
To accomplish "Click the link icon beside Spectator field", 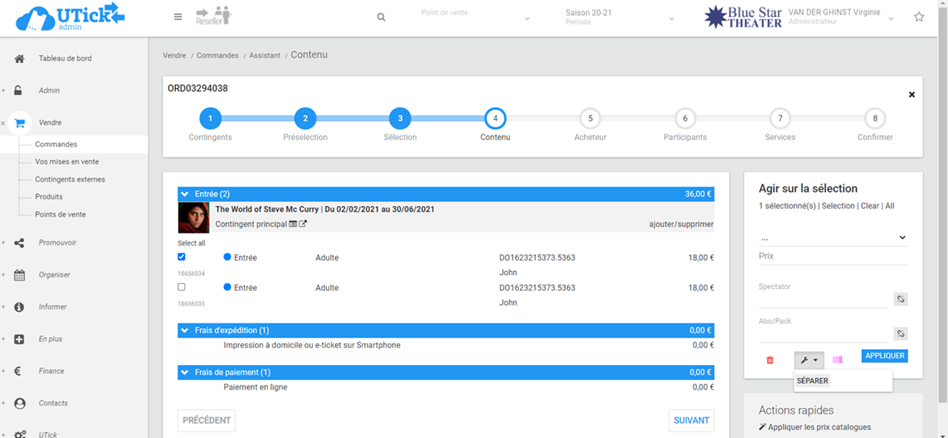I will tap(900, 299).
